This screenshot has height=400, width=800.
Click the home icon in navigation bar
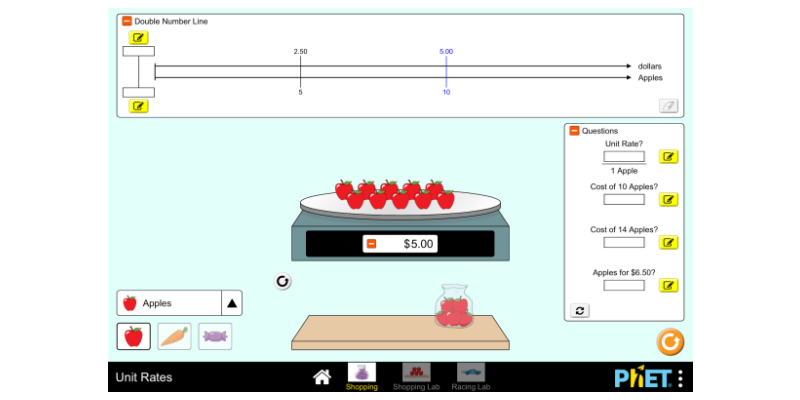pos(322,377)
